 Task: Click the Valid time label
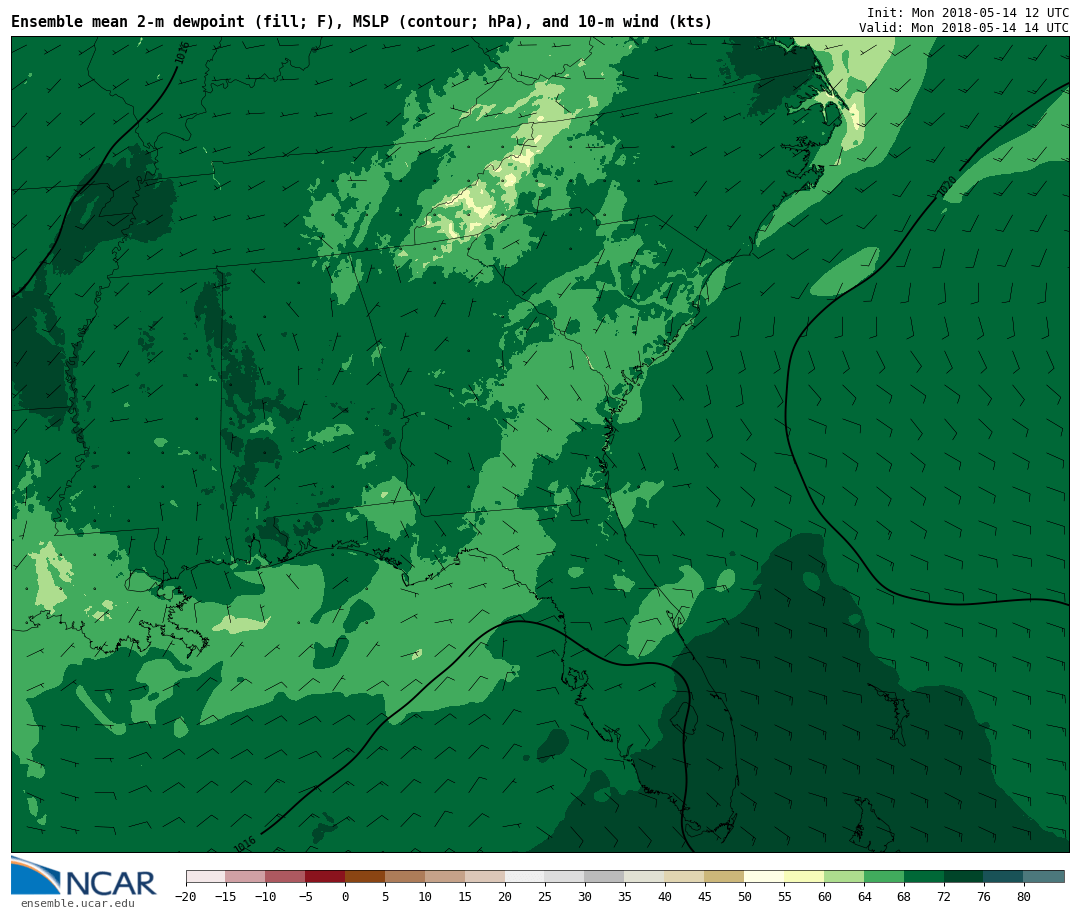click(963, 28)
